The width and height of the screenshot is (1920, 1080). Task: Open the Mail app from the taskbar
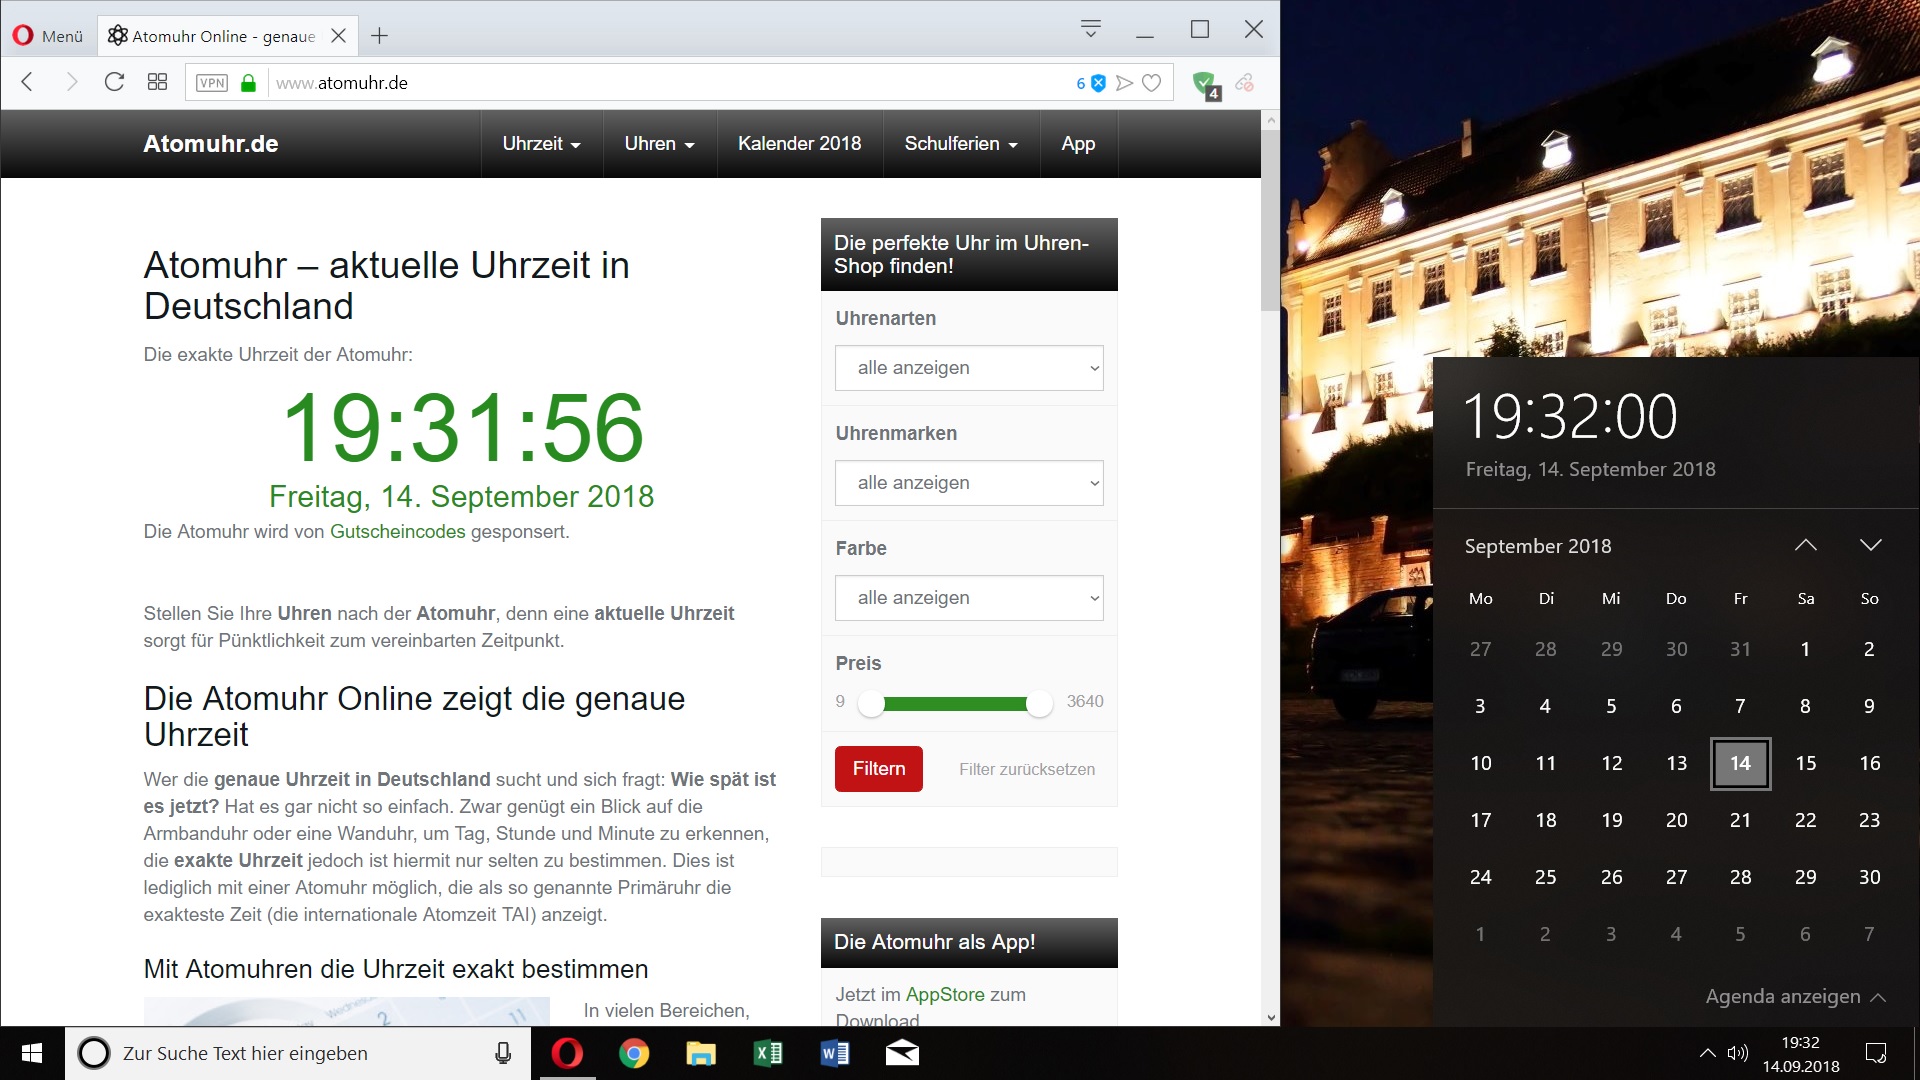click(x=902, y=1053)
